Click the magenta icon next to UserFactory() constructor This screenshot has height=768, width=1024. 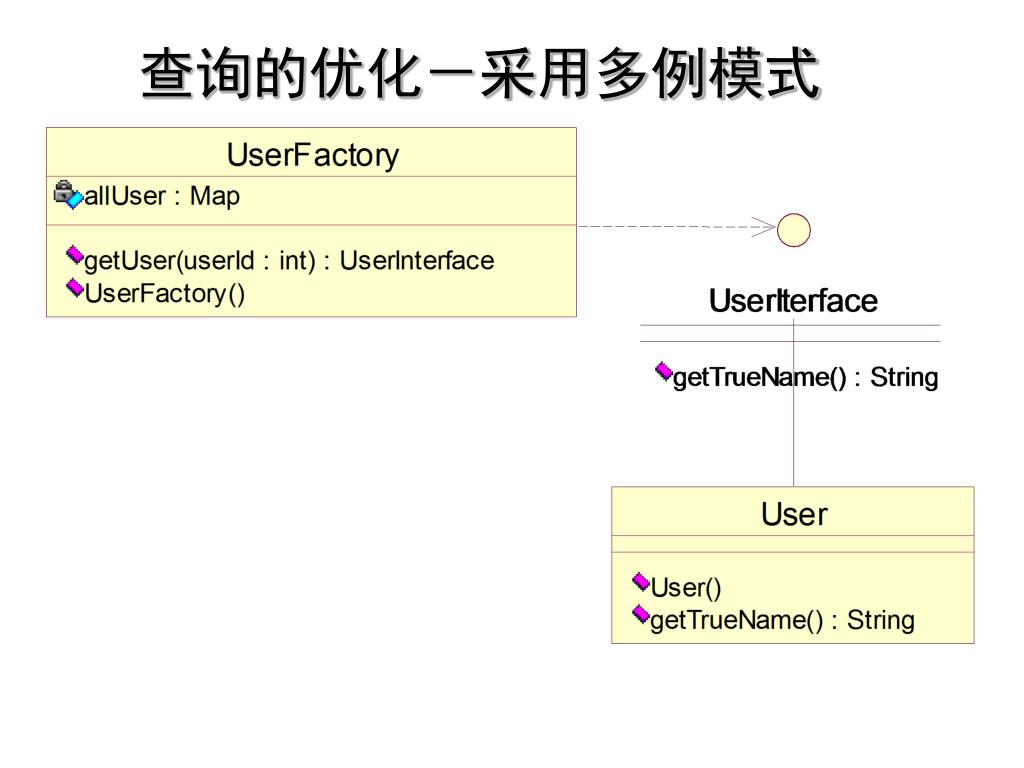[x=75, y=287]
